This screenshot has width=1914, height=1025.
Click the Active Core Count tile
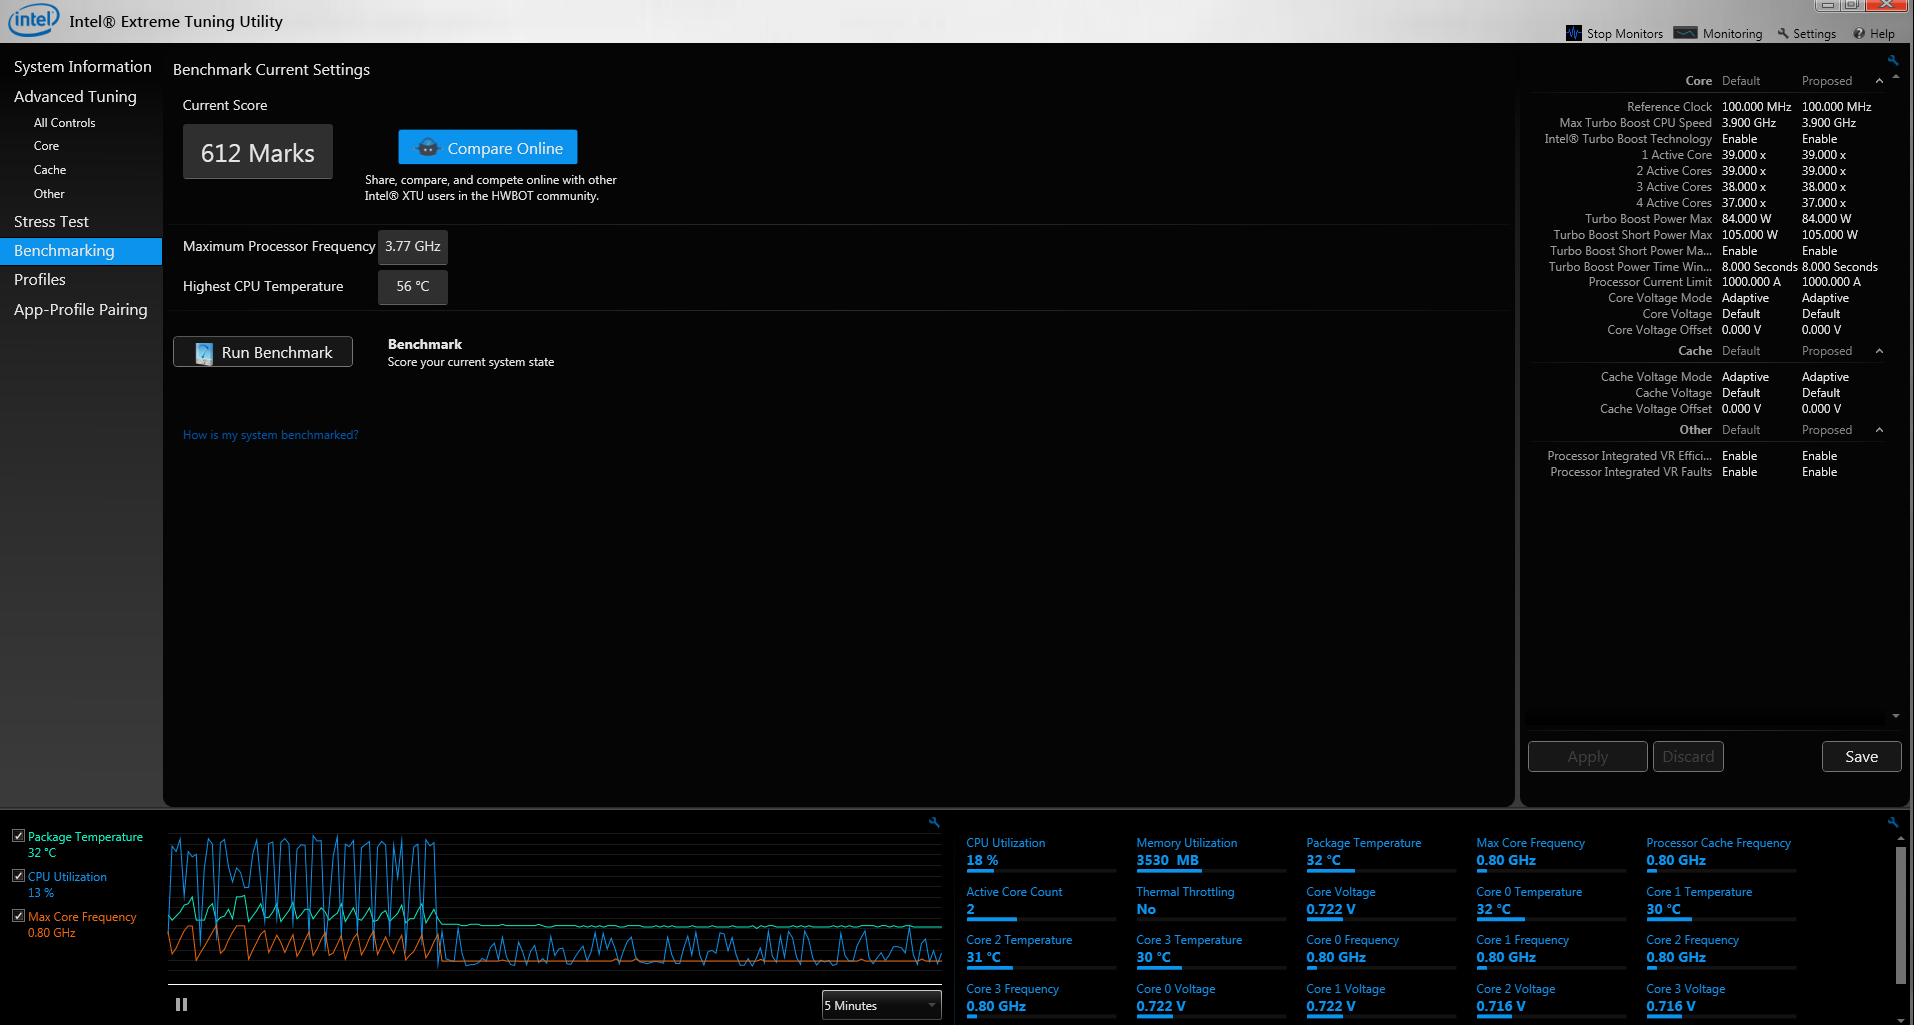[1040, 901]
